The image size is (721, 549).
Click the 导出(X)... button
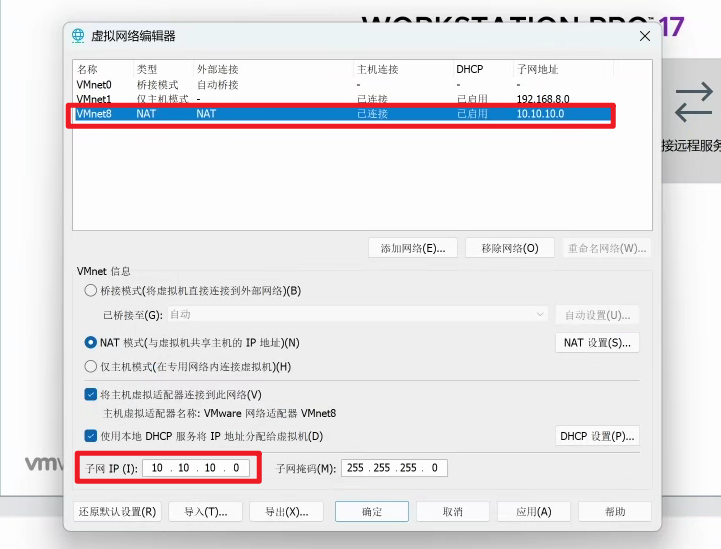point(286,511)
